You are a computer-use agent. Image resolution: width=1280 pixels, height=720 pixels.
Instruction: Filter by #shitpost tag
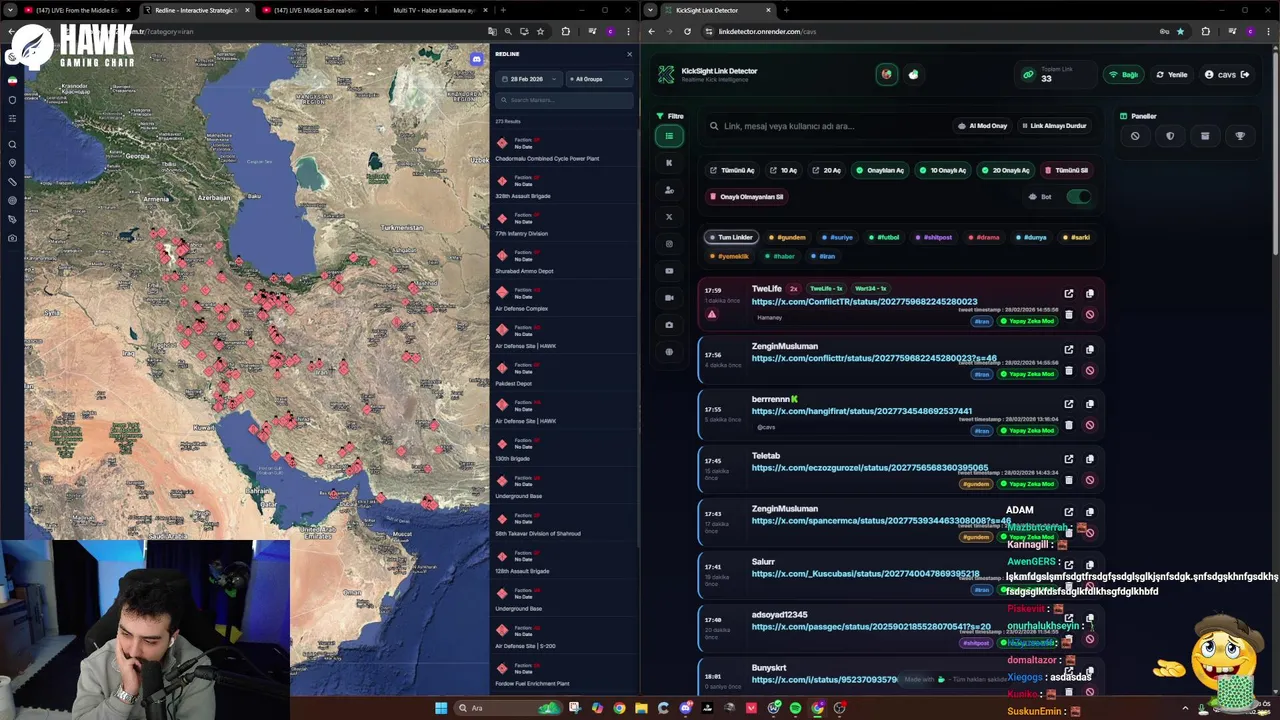coord(934,238)
